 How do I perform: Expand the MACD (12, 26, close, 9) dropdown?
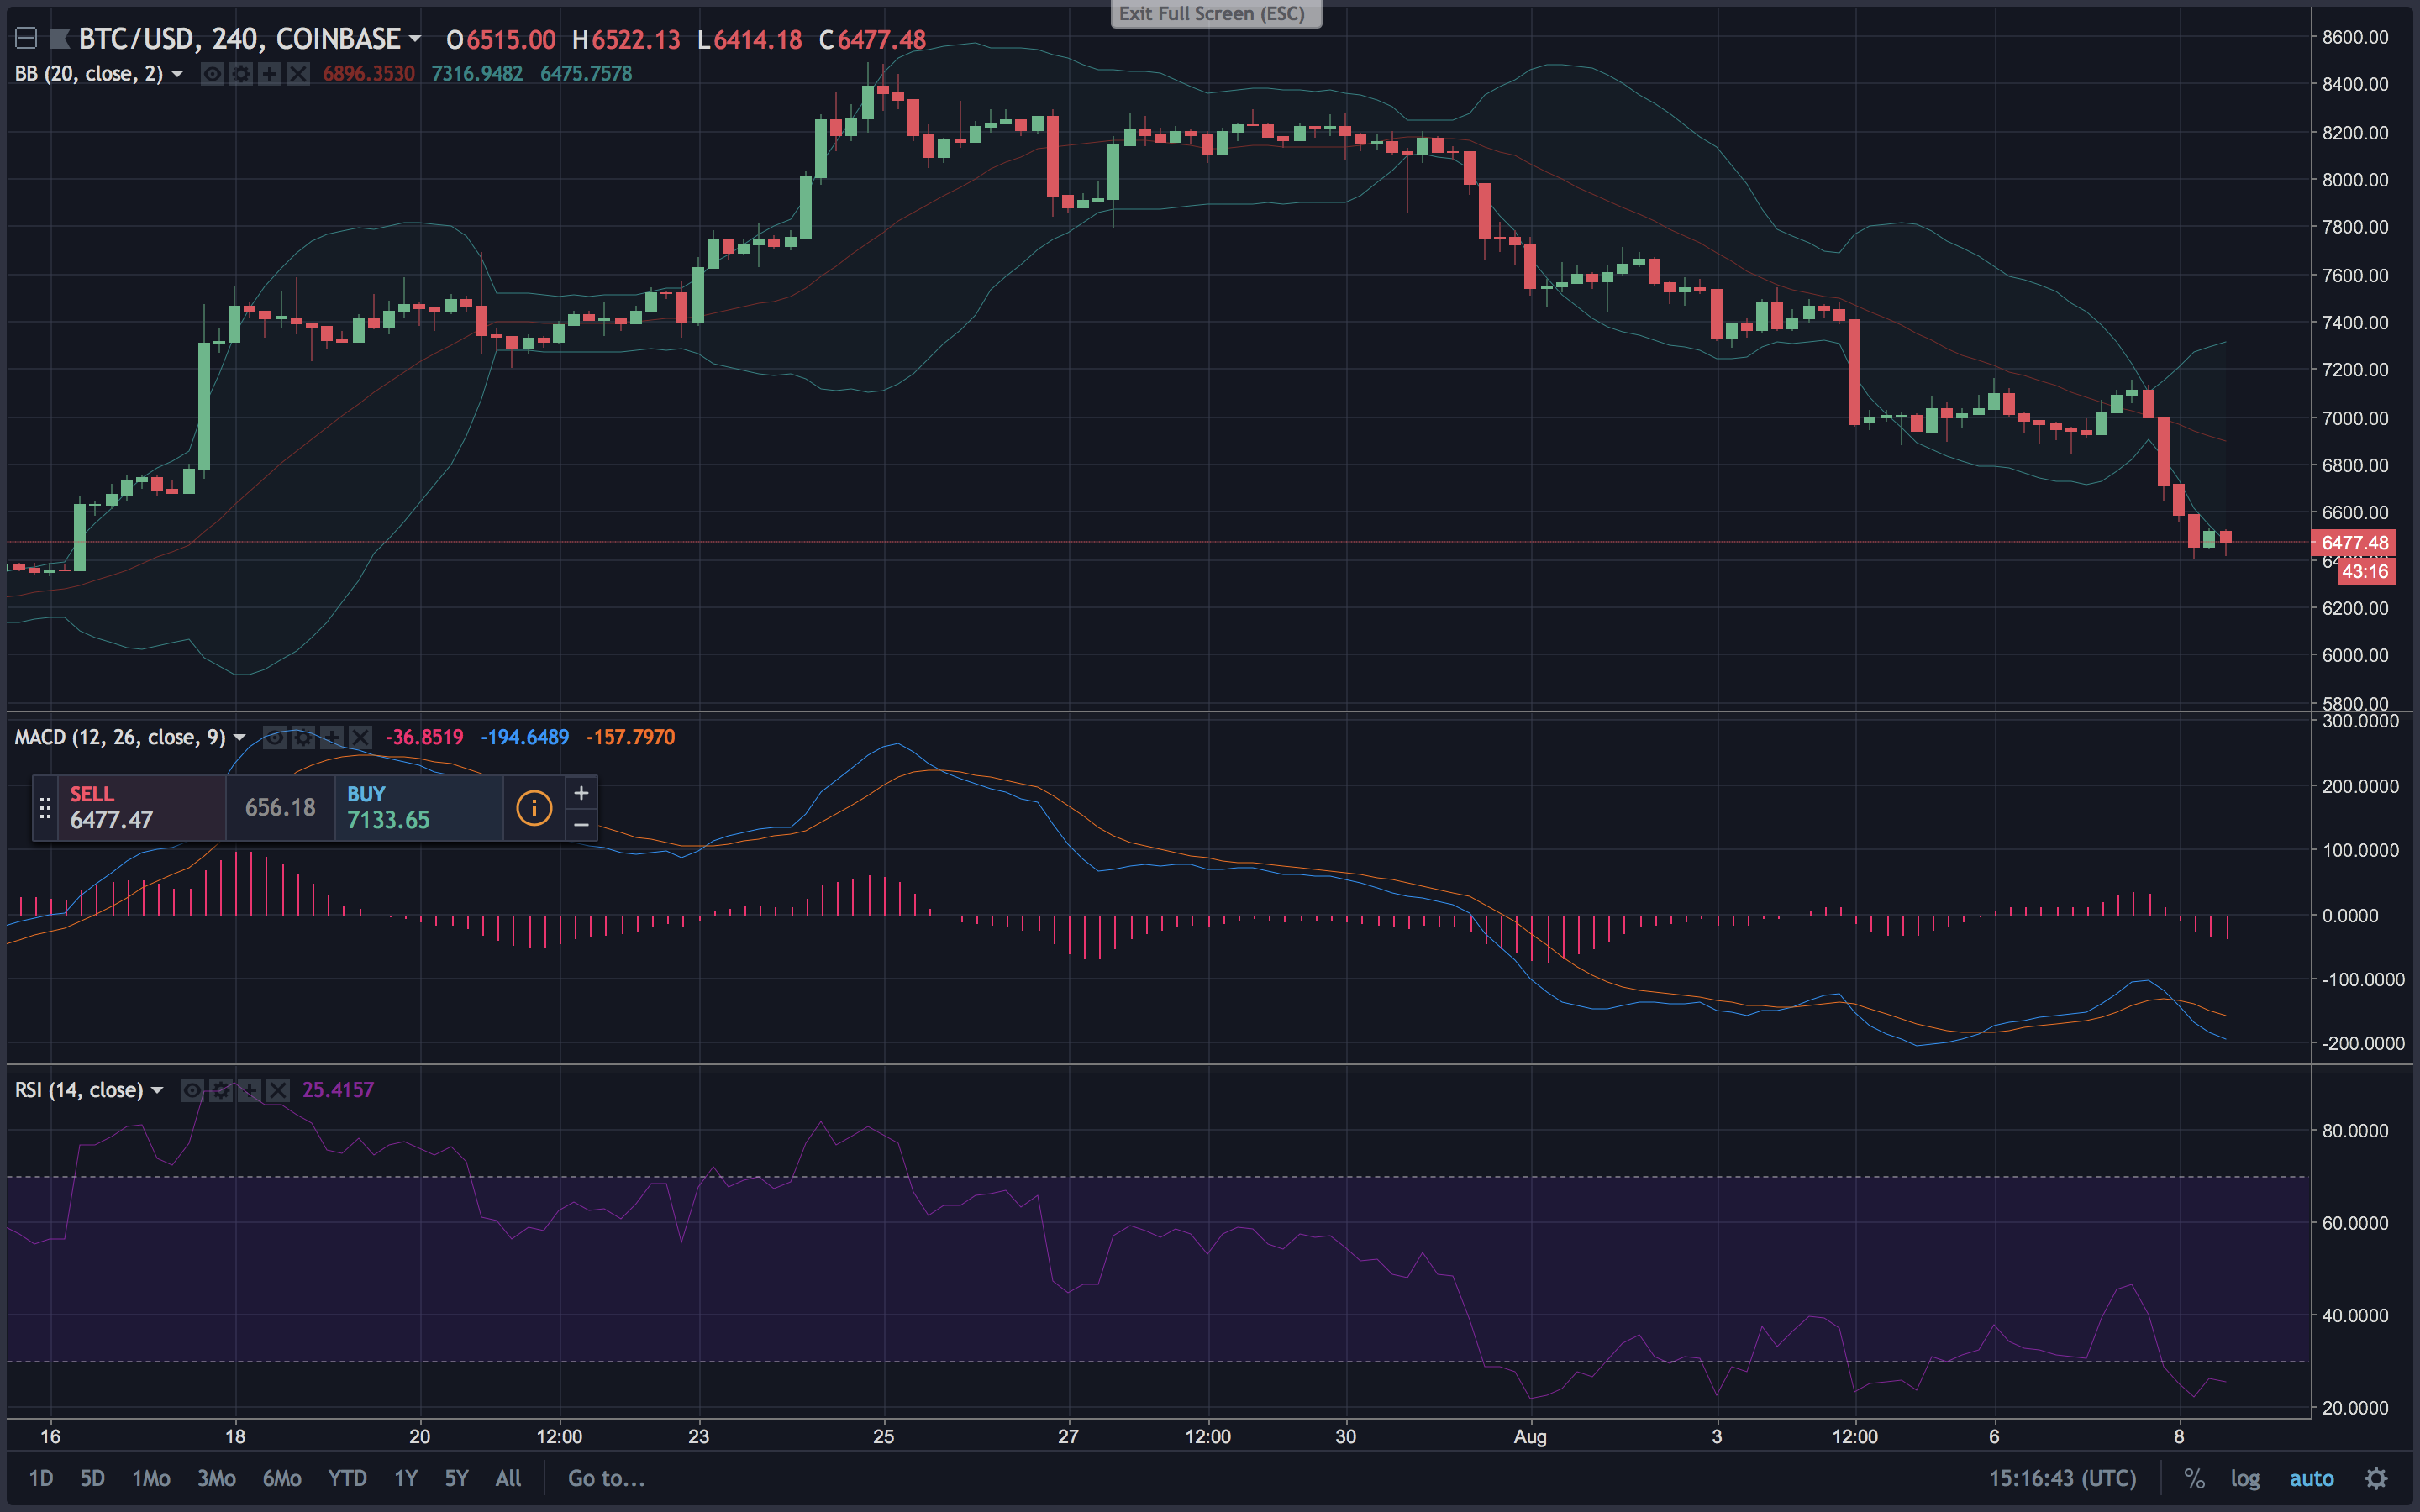(239, 738)
